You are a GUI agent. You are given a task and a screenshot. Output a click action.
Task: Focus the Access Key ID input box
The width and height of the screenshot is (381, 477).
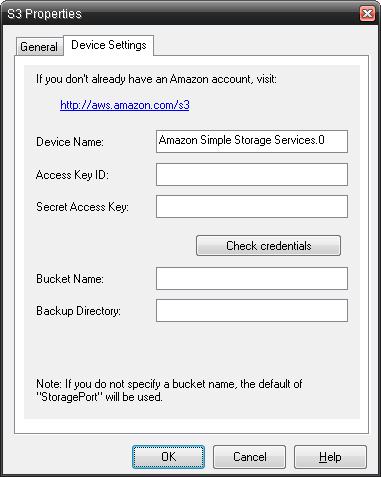pos(252,174)
